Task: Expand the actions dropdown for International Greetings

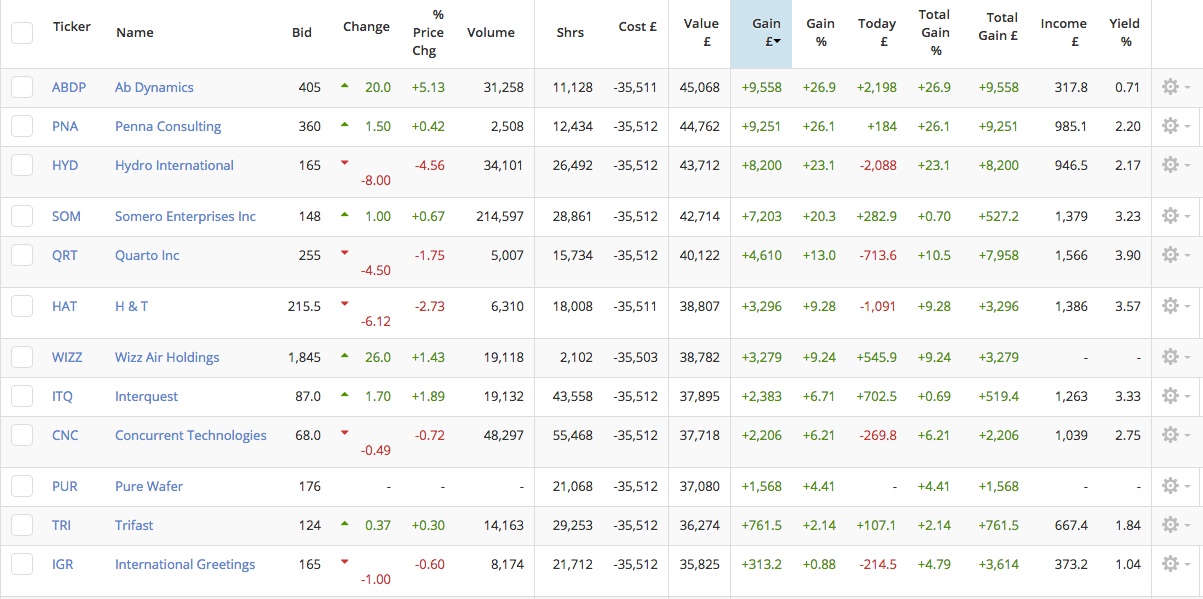Action: pyautogui.click(x=1175, y=564)
